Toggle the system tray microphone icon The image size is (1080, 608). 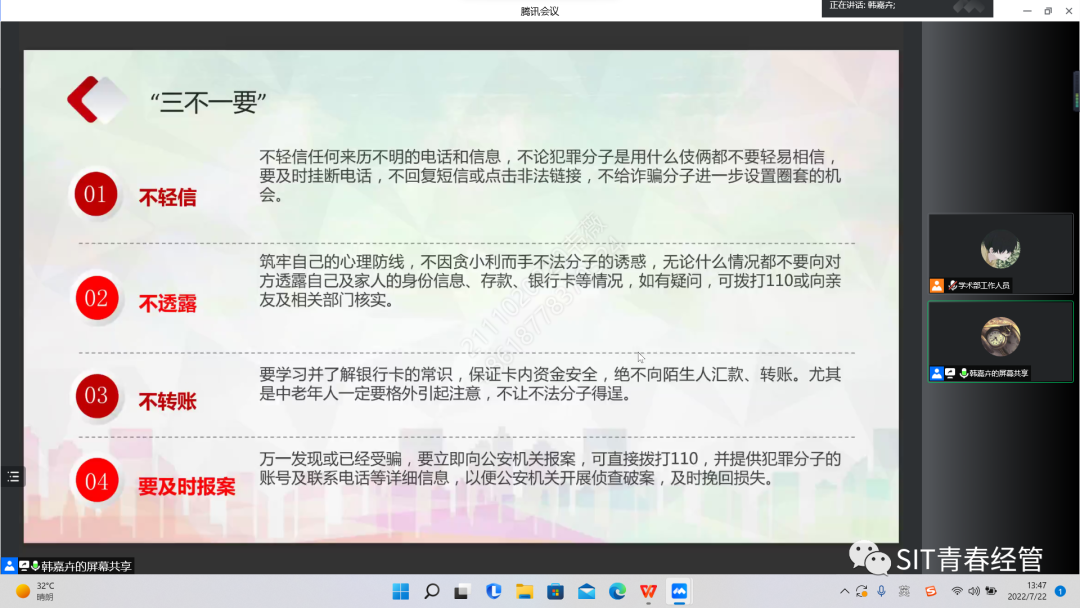click(881, 591)
